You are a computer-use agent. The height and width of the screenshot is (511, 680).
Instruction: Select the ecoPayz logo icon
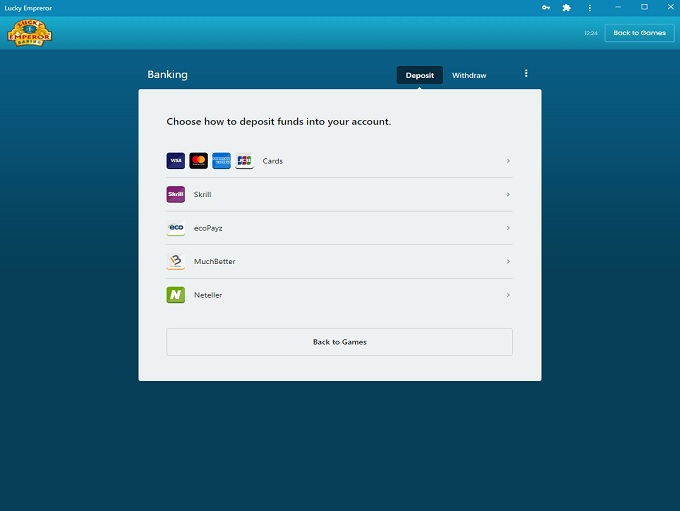pyautogui.click(x=176, y=228)
